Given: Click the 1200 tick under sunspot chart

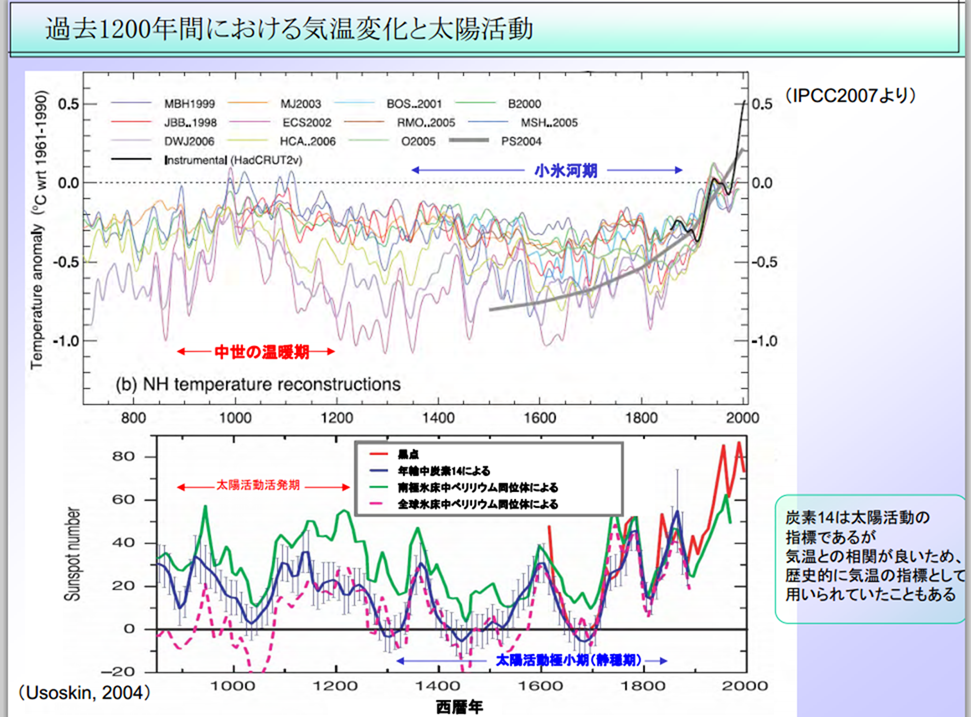Looking at the screenshot, I should [336, 686].
